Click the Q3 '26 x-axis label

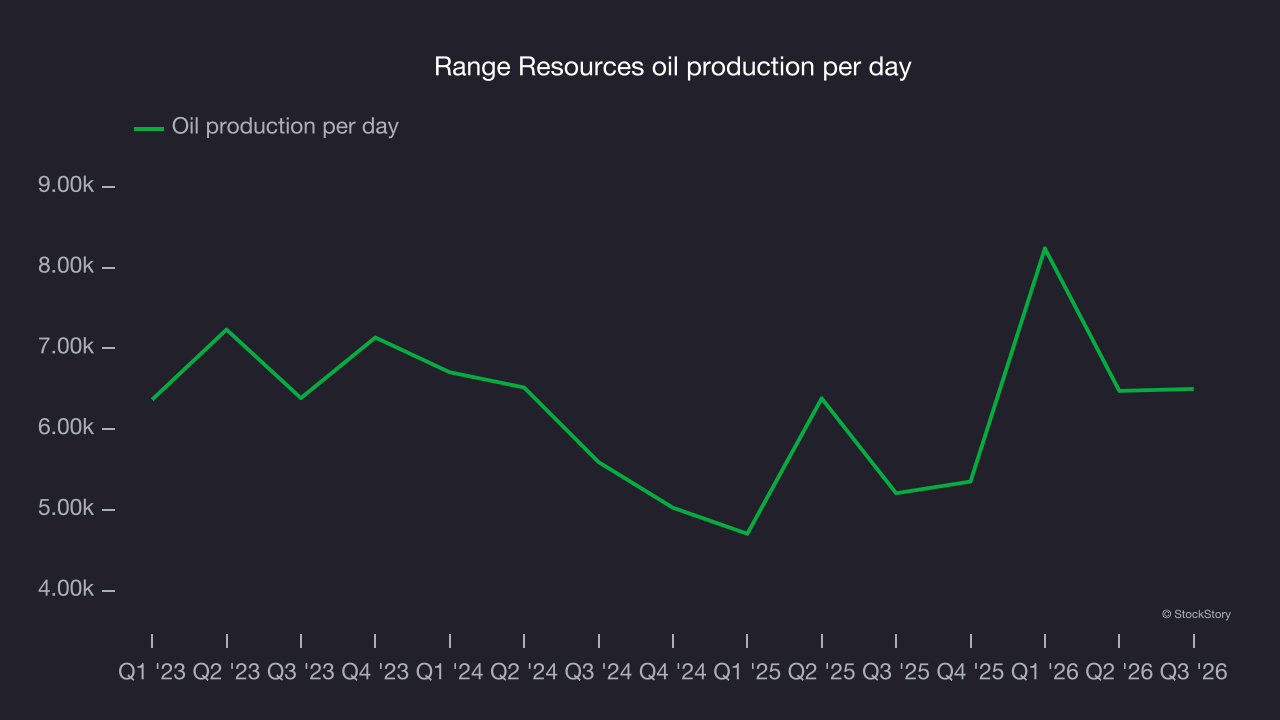[x=1193, y=672]
